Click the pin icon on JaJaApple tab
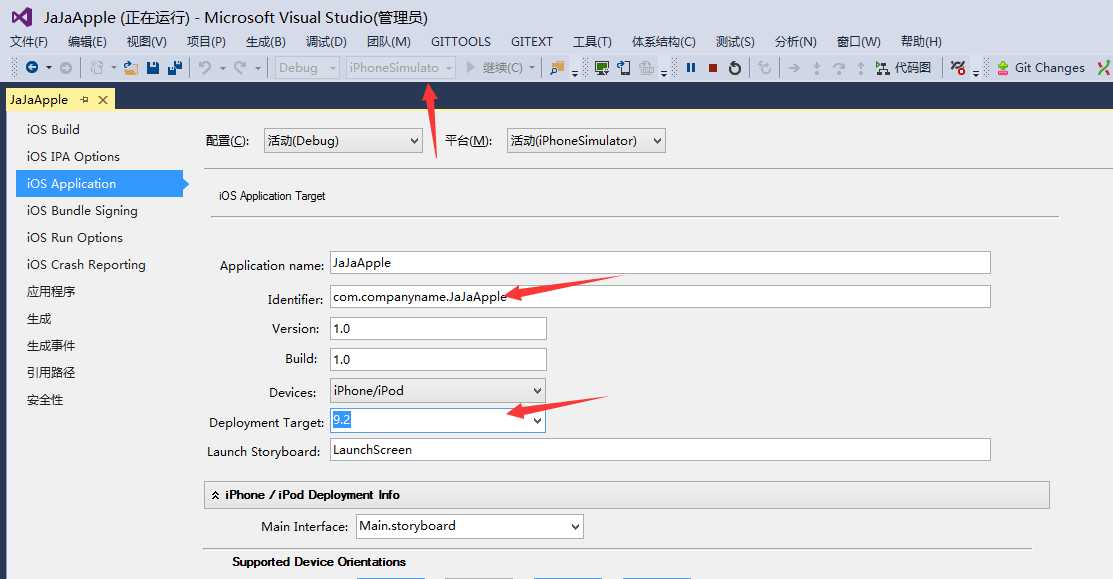 84,100
